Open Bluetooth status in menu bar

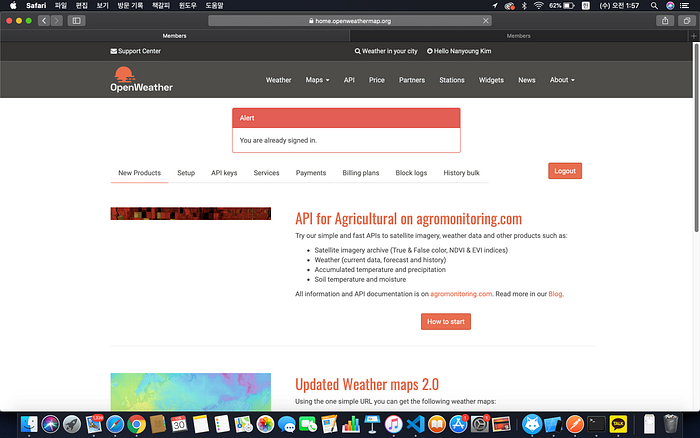point(525,5)
